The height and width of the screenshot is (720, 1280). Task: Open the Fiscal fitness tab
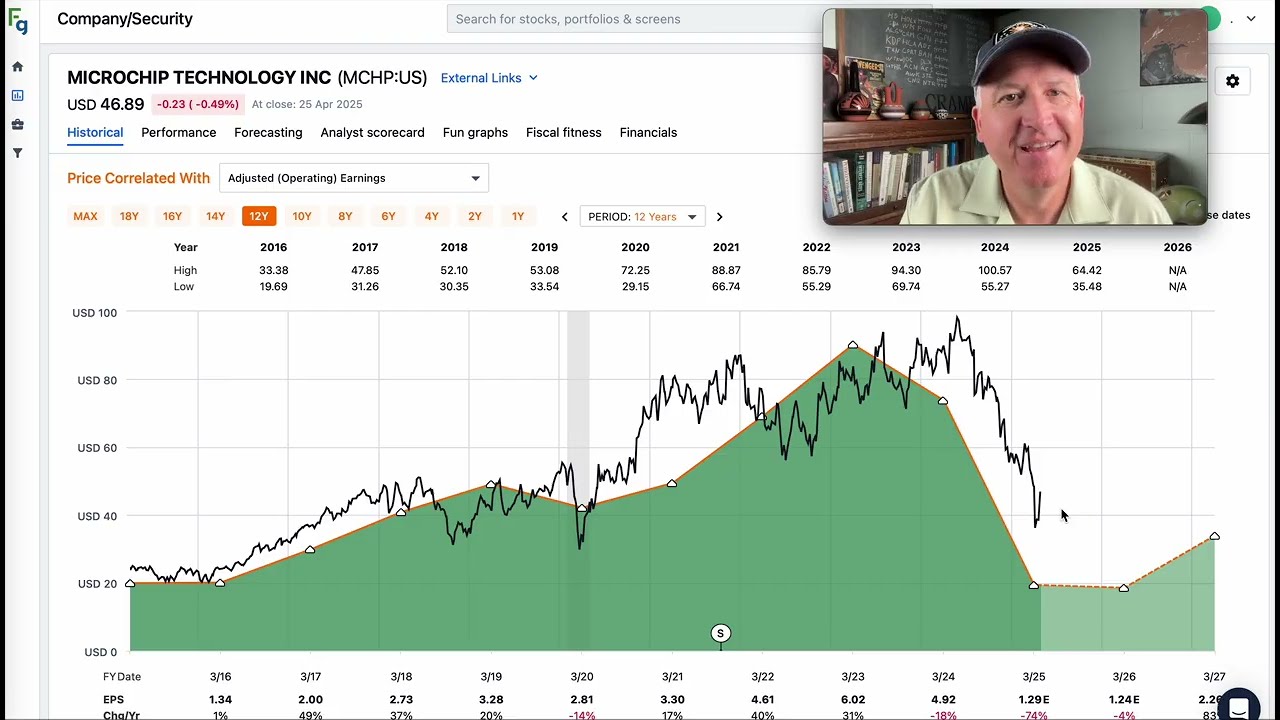pyautogui.click(x=563, y=133)
